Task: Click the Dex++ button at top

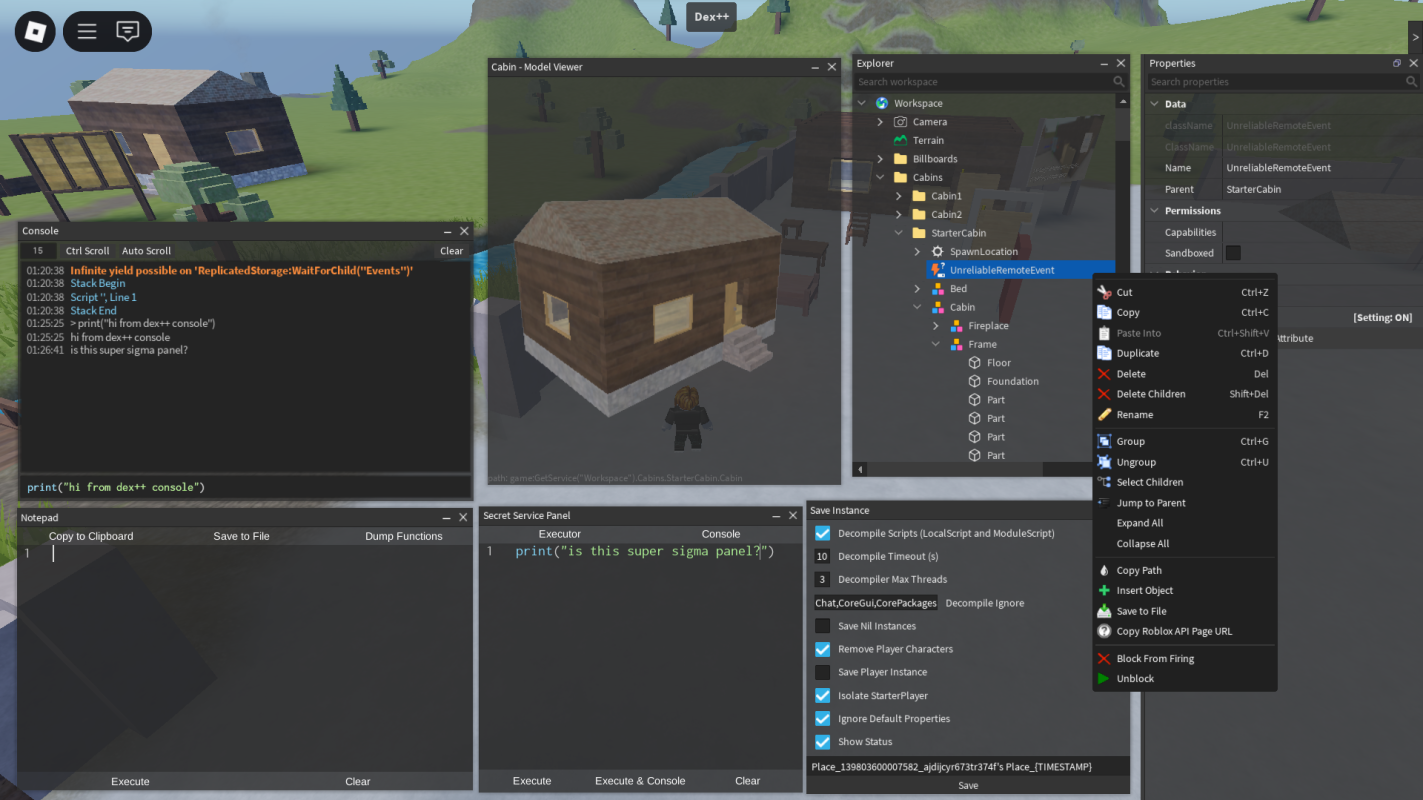Action: [x=711, y=16]
